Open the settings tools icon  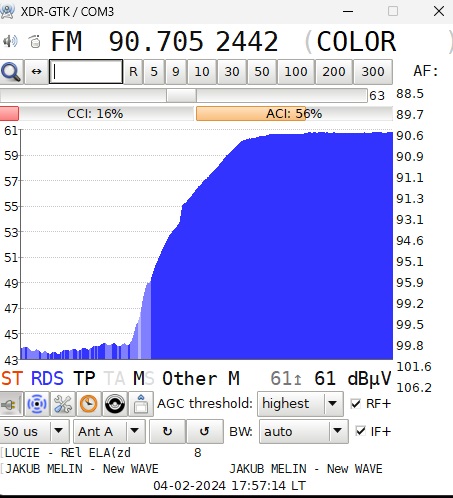(x=63, y=404)
